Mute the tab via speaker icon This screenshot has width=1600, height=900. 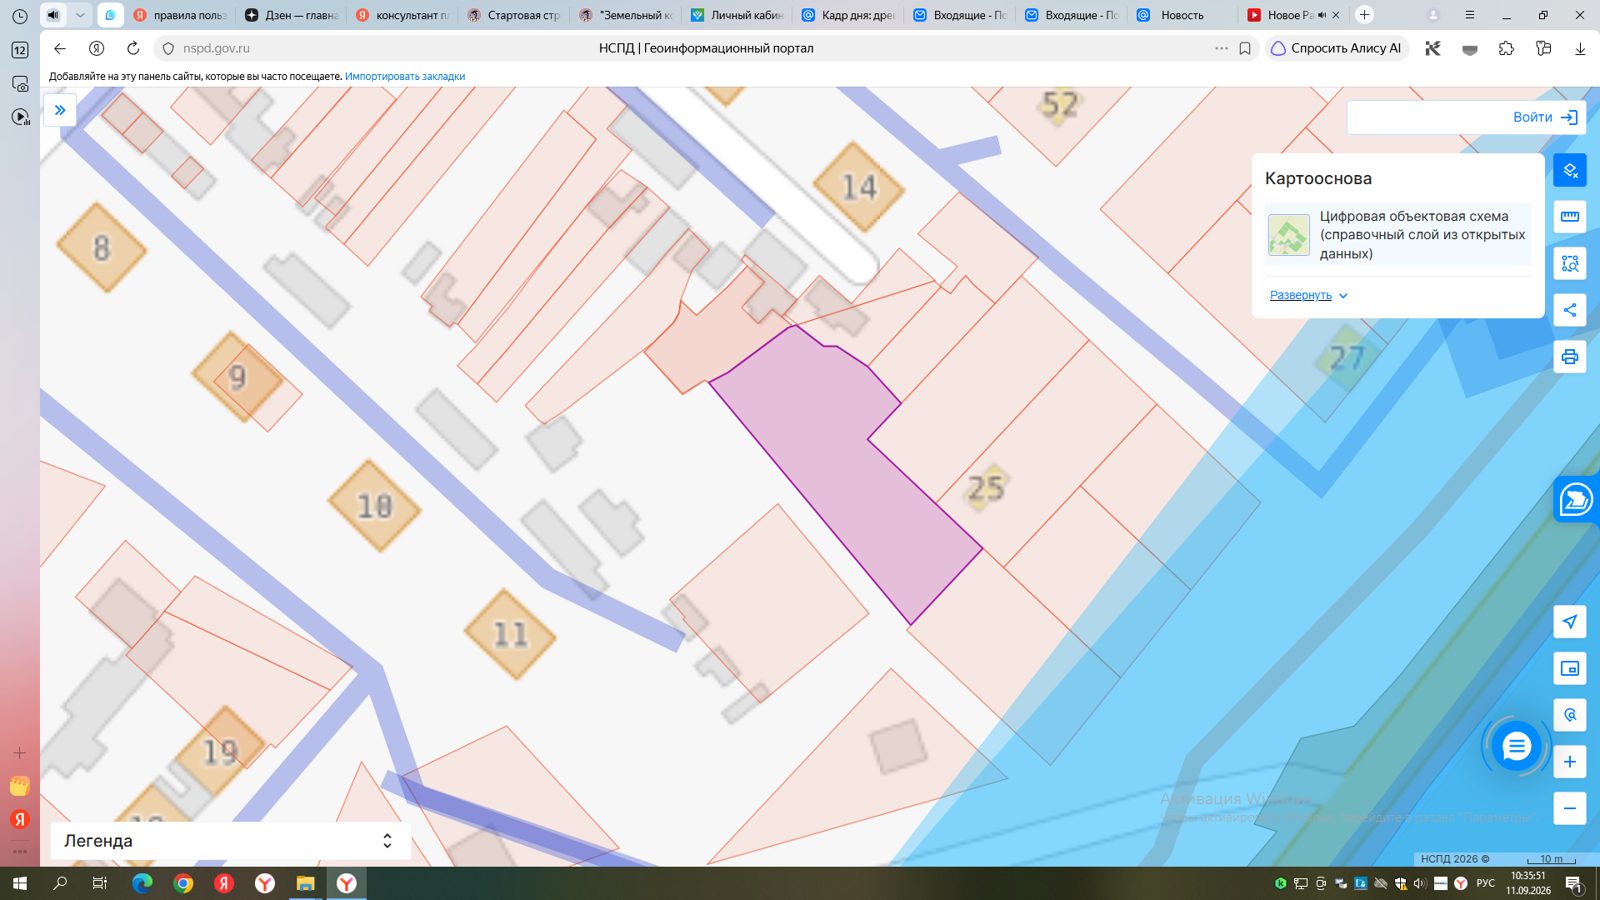coord(53,15)
